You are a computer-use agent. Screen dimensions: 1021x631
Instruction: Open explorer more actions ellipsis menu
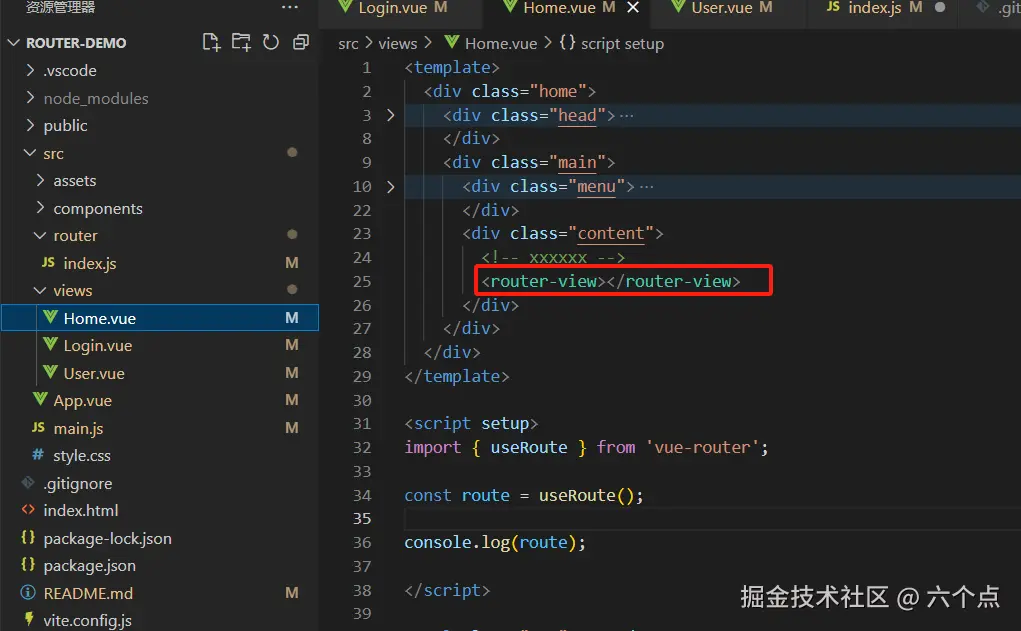click(290, 7)
